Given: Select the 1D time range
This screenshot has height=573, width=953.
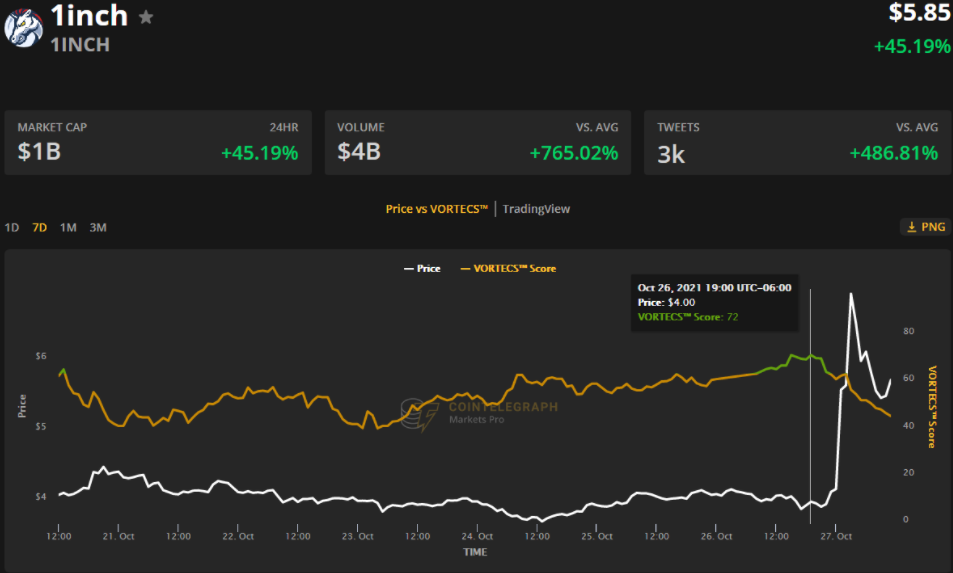Looking at the screenshot, I should 12,227.
